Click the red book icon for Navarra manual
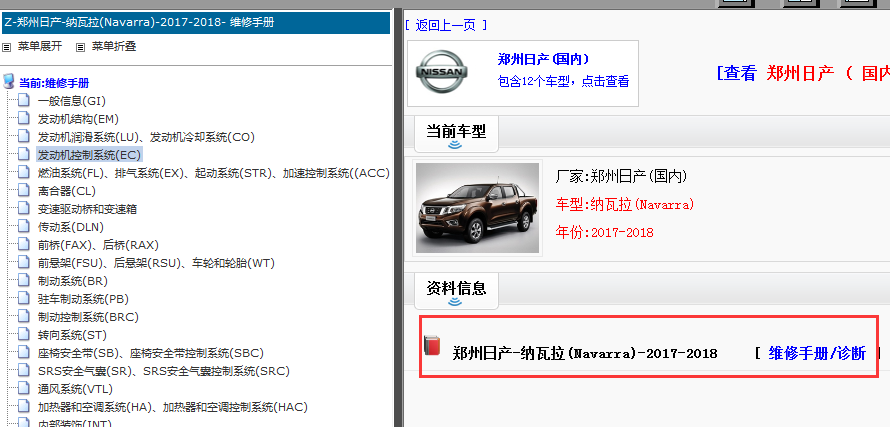This screenshot has width=890, height=427. pyautogui.click(x=433, y=346)
